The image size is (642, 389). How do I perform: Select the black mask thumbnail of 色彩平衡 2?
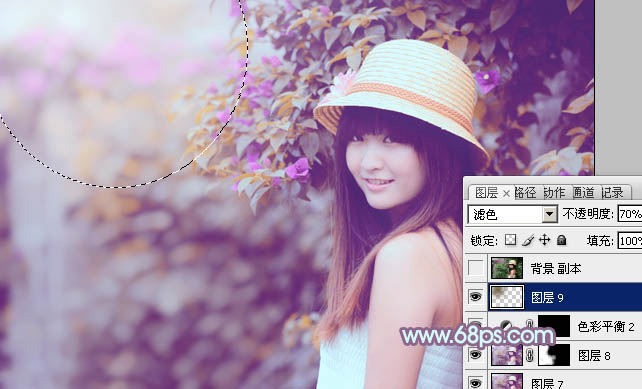(554, 326)
